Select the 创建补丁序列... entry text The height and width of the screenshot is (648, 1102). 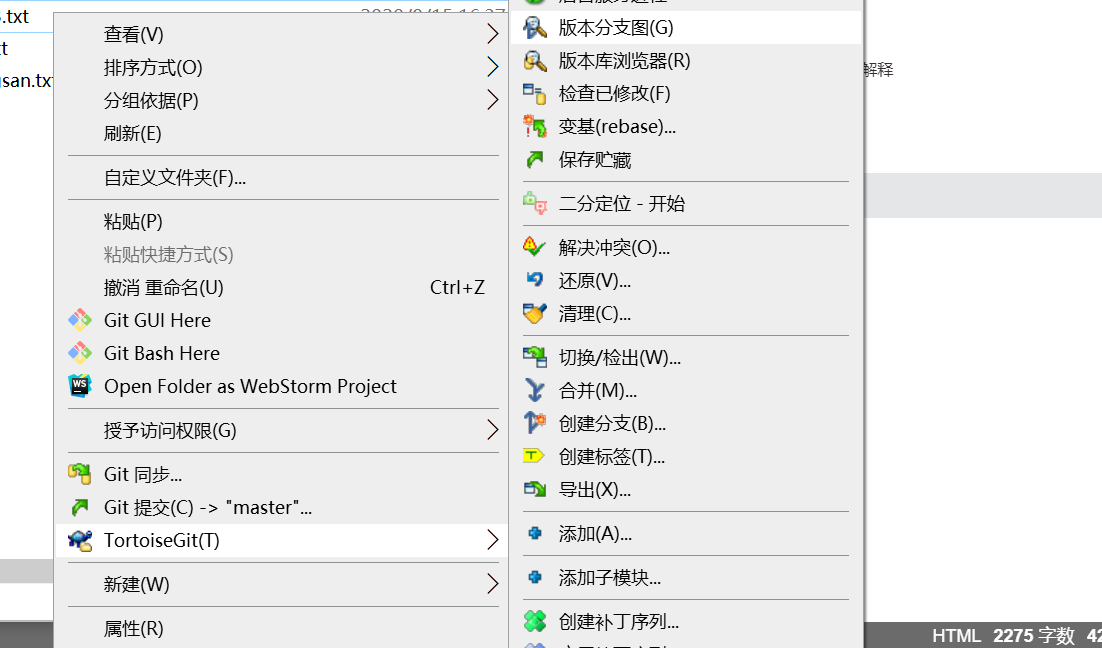click(x=618, y=621)
